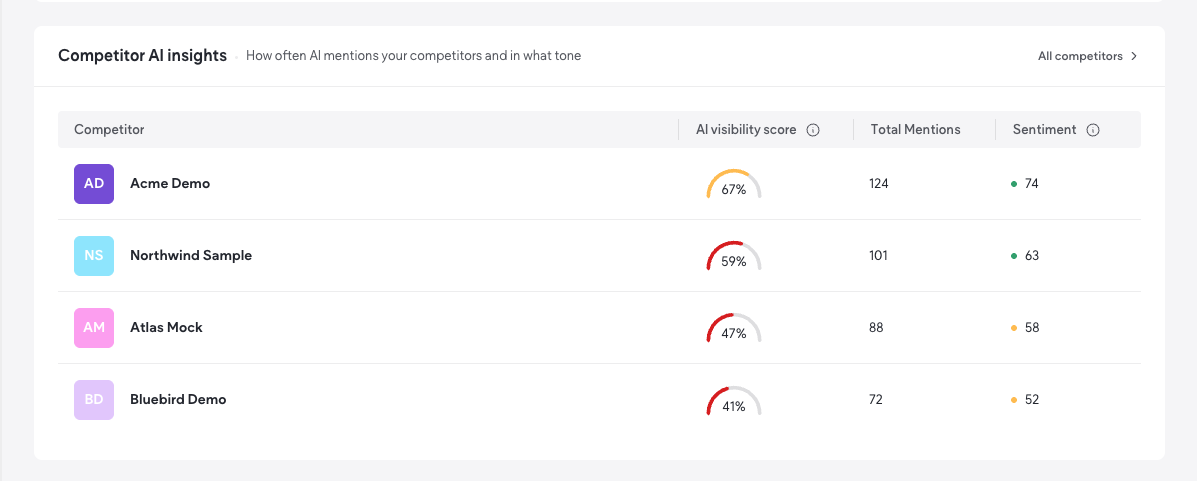The image size is (1197, 481).
Task: Click the purple AD avatar for Acme Demo
Action: (x=94, y=184)
